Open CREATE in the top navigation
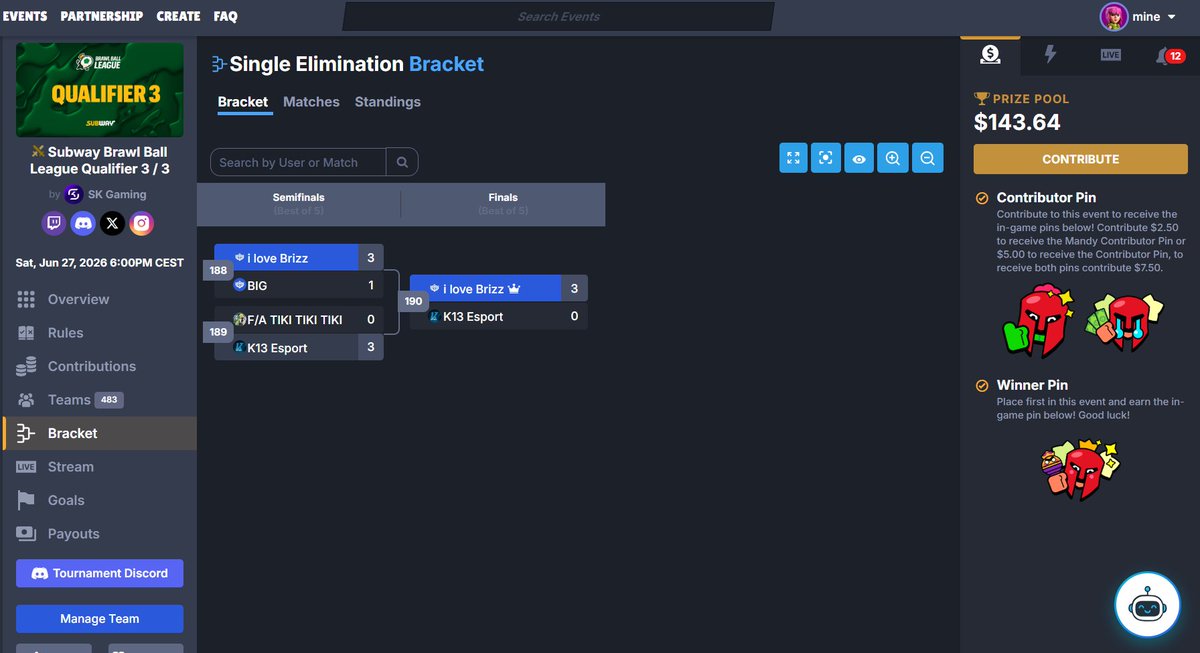This screenshot has height=653, width=1200. click(179, 16)
